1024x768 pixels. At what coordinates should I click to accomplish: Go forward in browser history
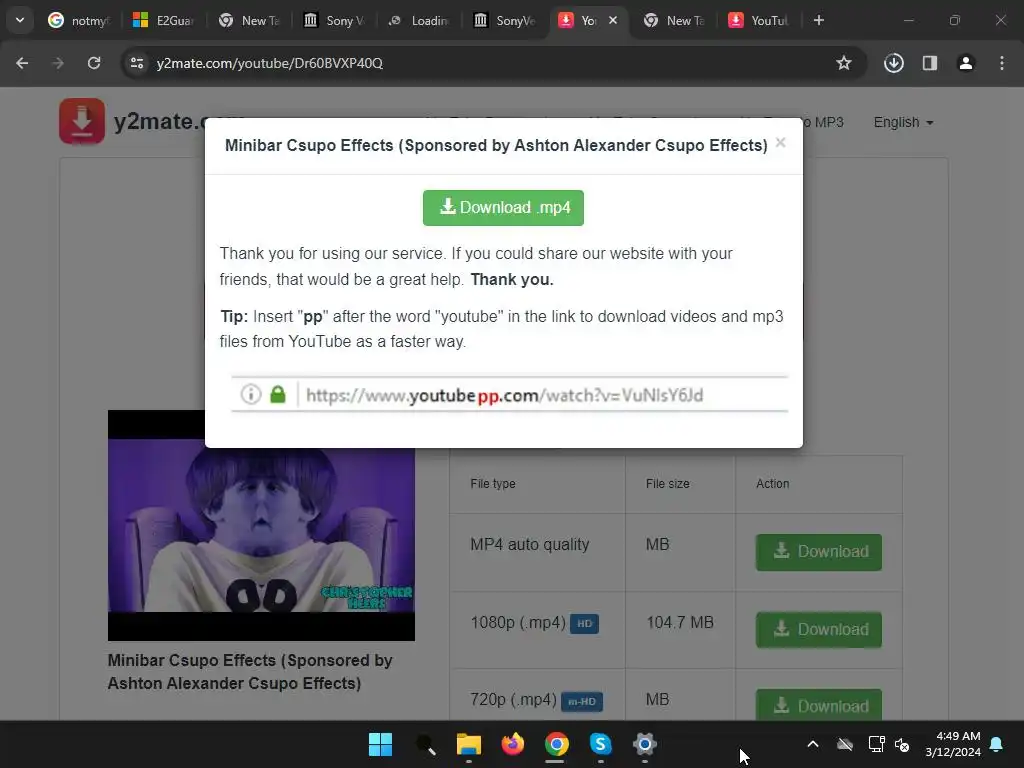(x=58, y=63)
